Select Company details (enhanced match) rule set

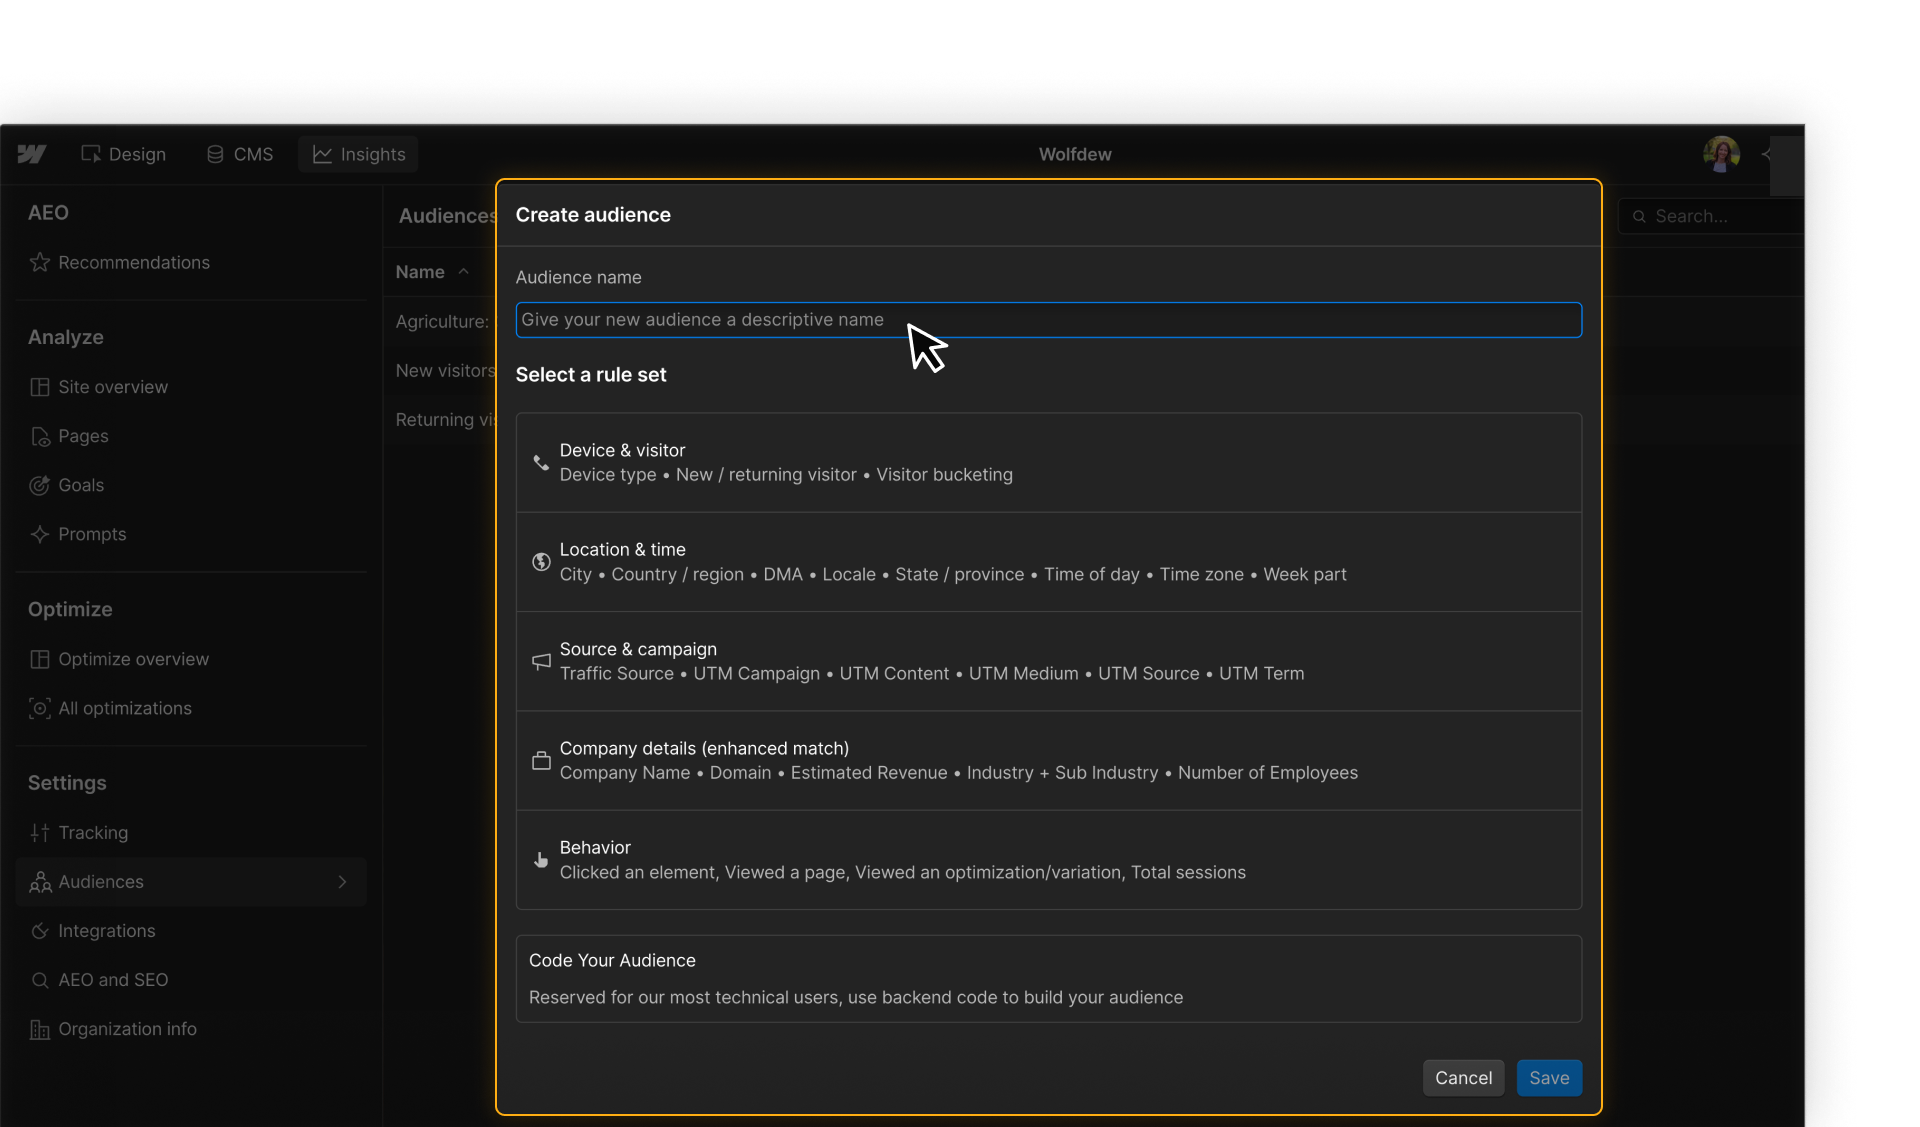pos(1048,760)
